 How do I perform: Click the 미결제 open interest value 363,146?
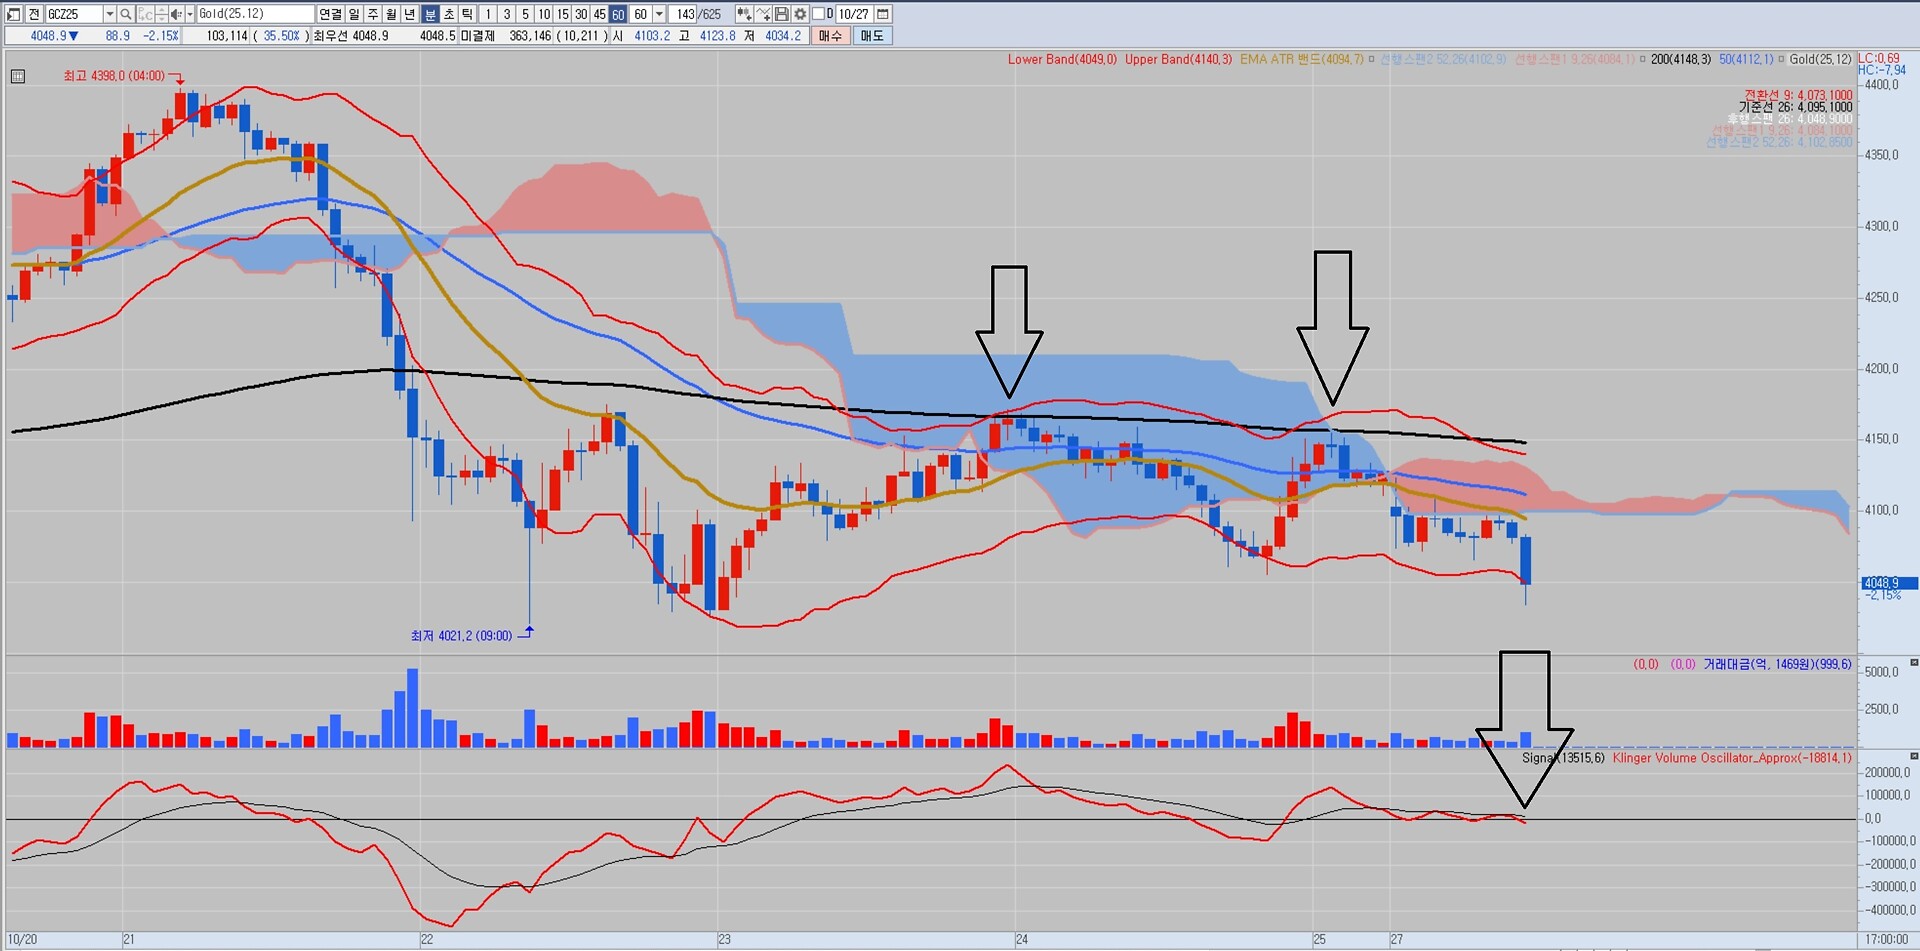pos(530,36)
